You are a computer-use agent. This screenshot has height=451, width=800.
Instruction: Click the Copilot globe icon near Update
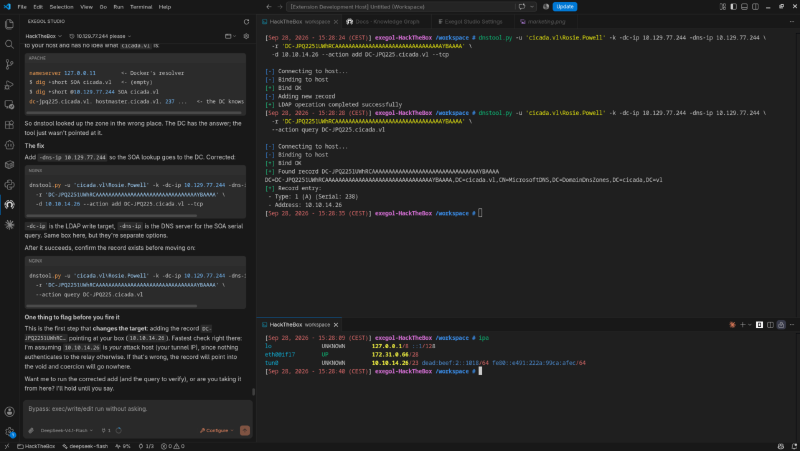(546, 7)
